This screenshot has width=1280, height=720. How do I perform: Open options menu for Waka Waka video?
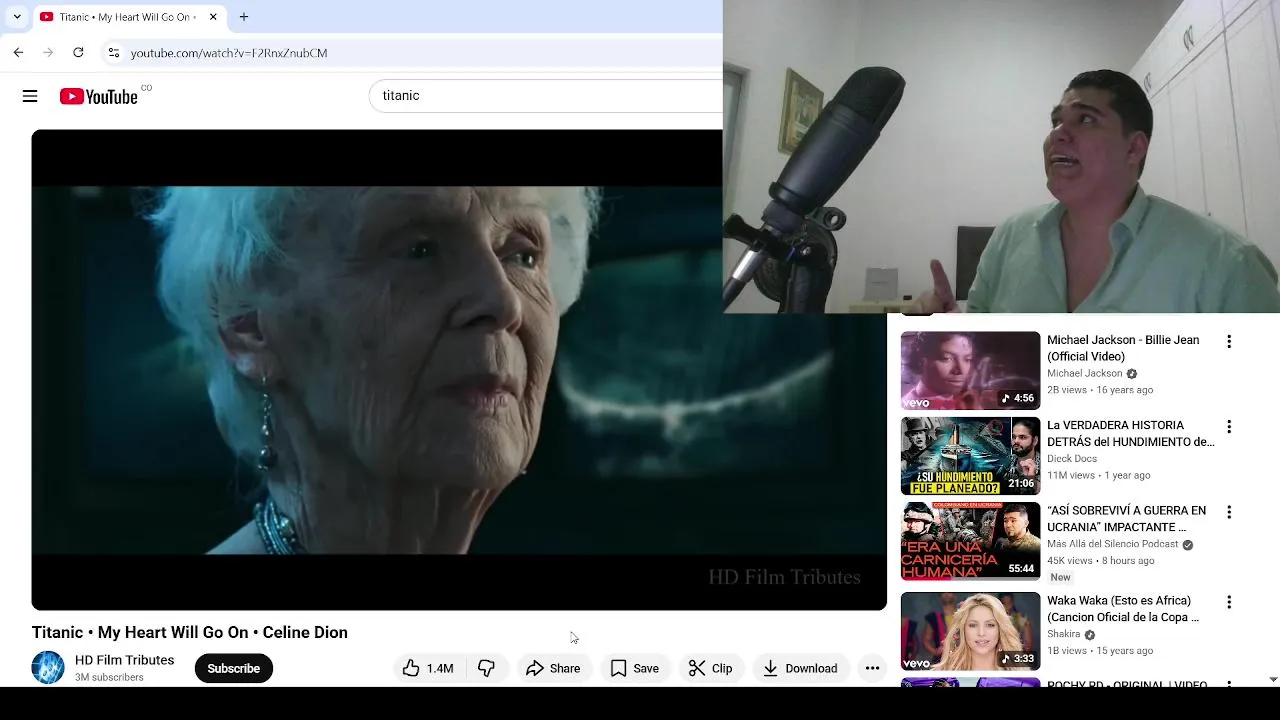pos(1229,602)
